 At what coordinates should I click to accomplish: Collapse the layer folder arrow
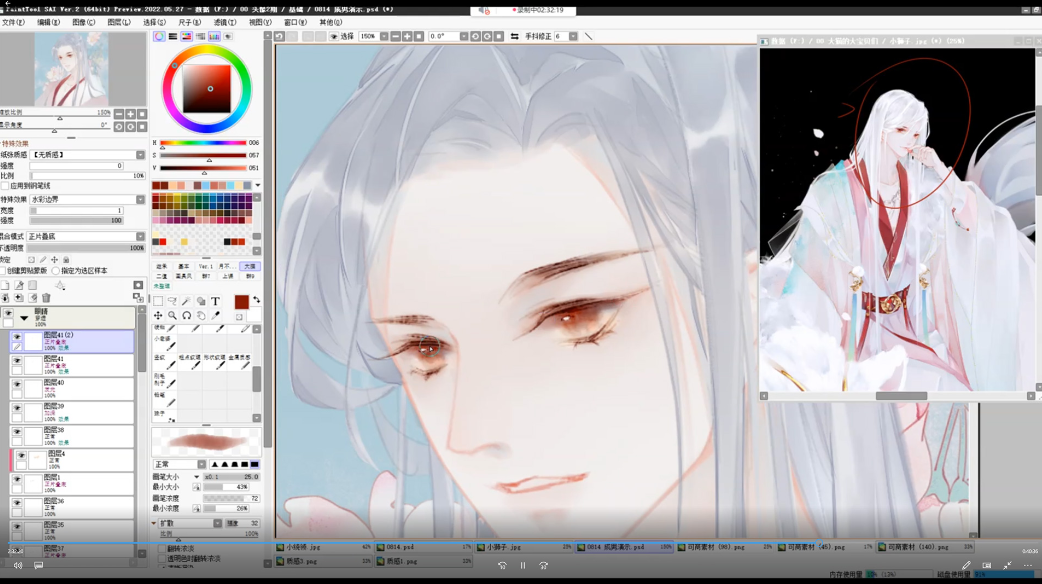coord(24,318)
